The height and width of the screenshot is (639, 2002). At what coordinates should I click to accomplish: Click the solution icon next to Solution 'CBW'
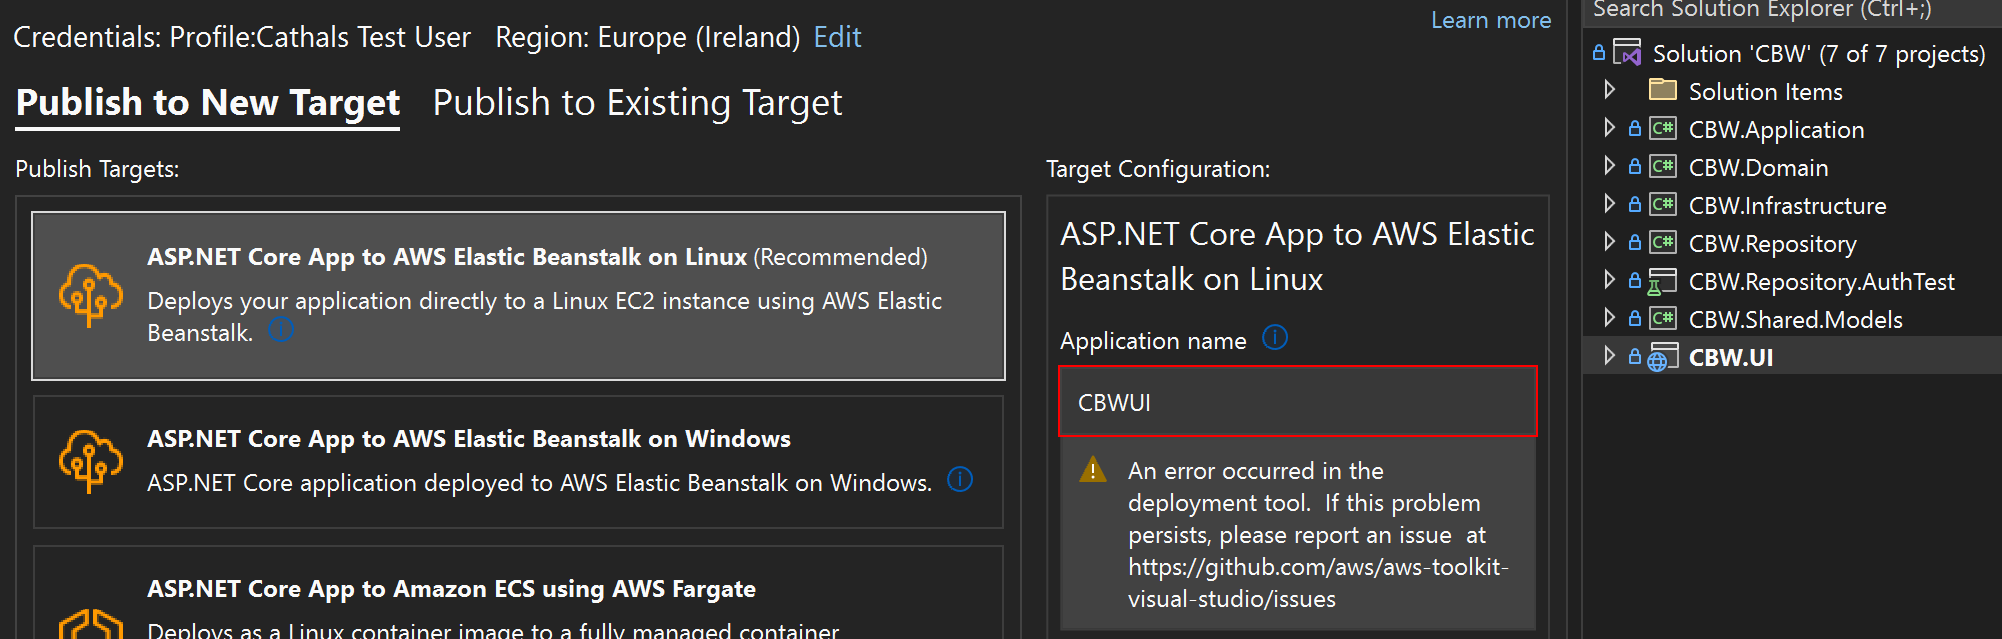click(1627, 52)
